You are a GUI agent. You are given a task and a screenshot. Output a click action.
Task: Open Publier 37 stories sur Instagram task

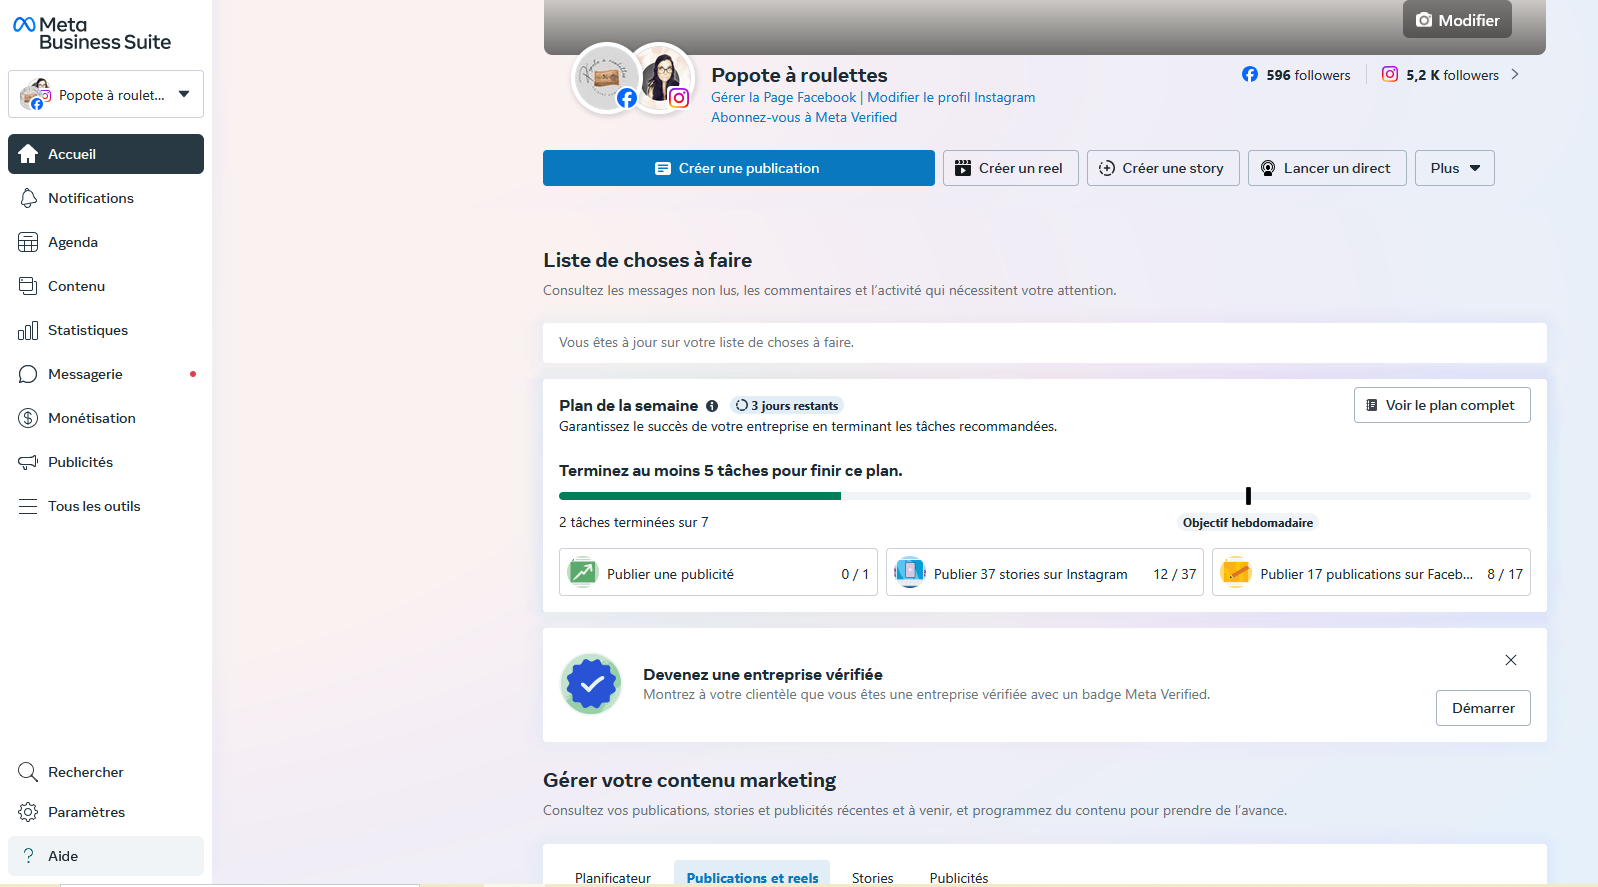(x=1045, y=572)
